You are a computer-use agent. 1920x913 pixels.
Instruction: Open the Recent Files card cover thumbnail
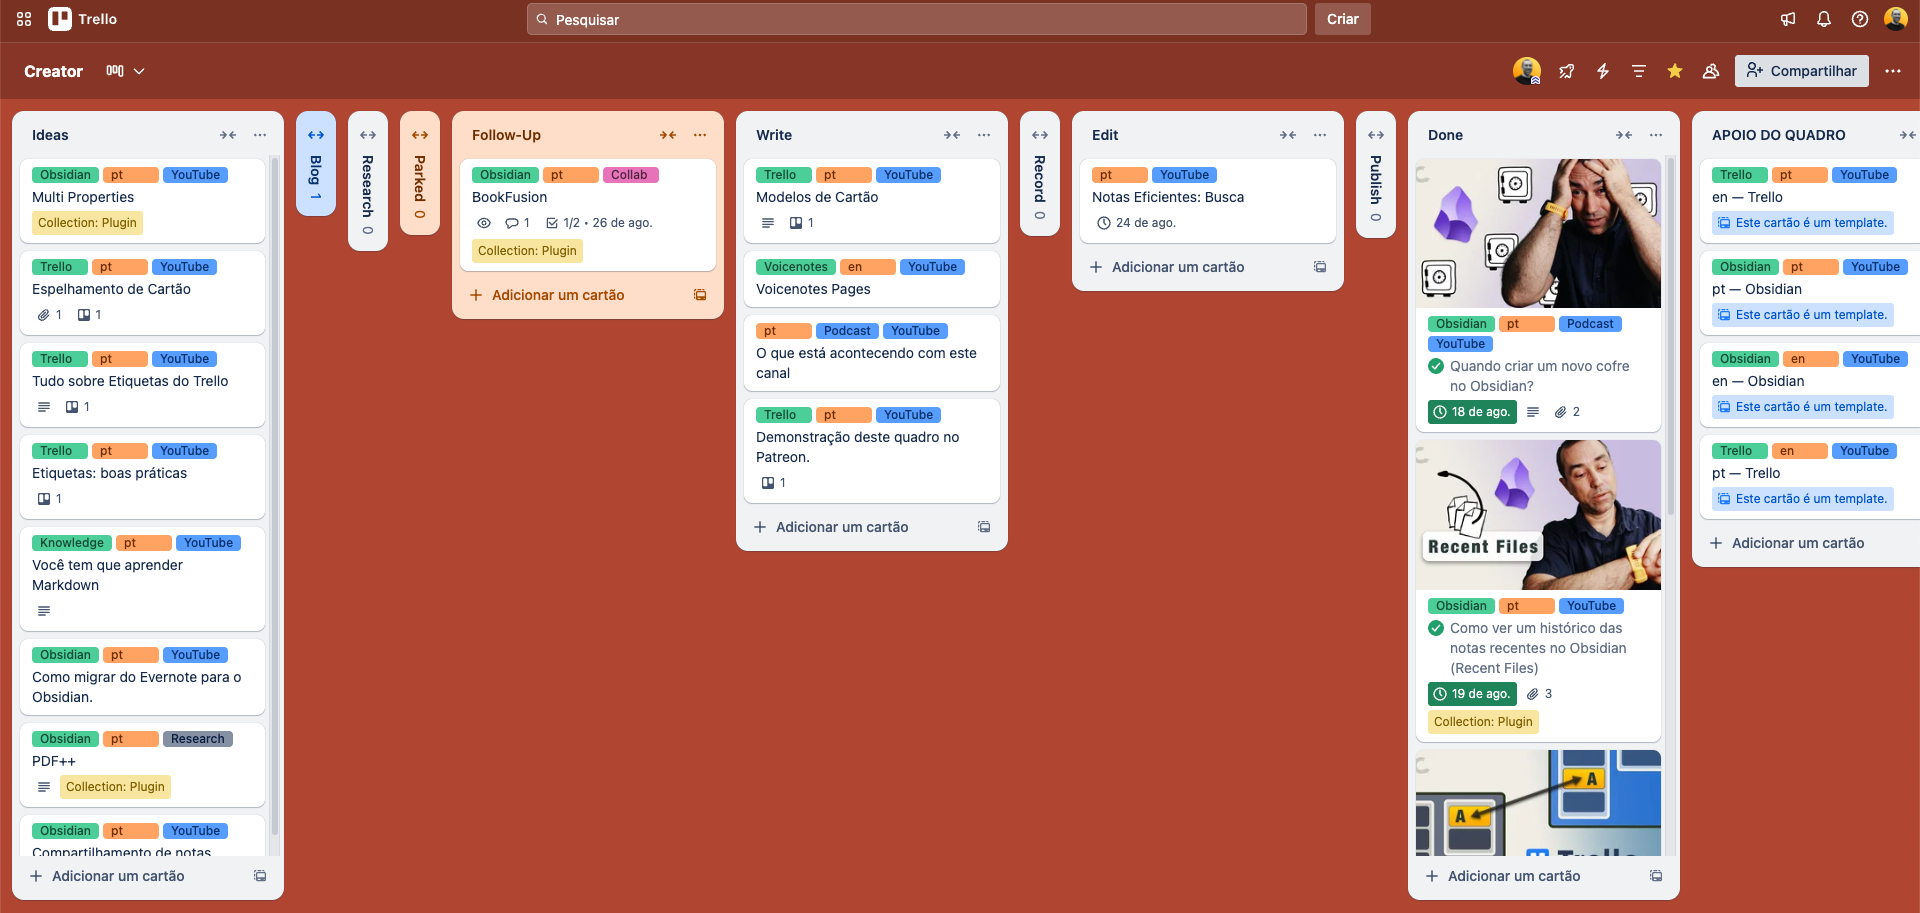[1538, 515]
